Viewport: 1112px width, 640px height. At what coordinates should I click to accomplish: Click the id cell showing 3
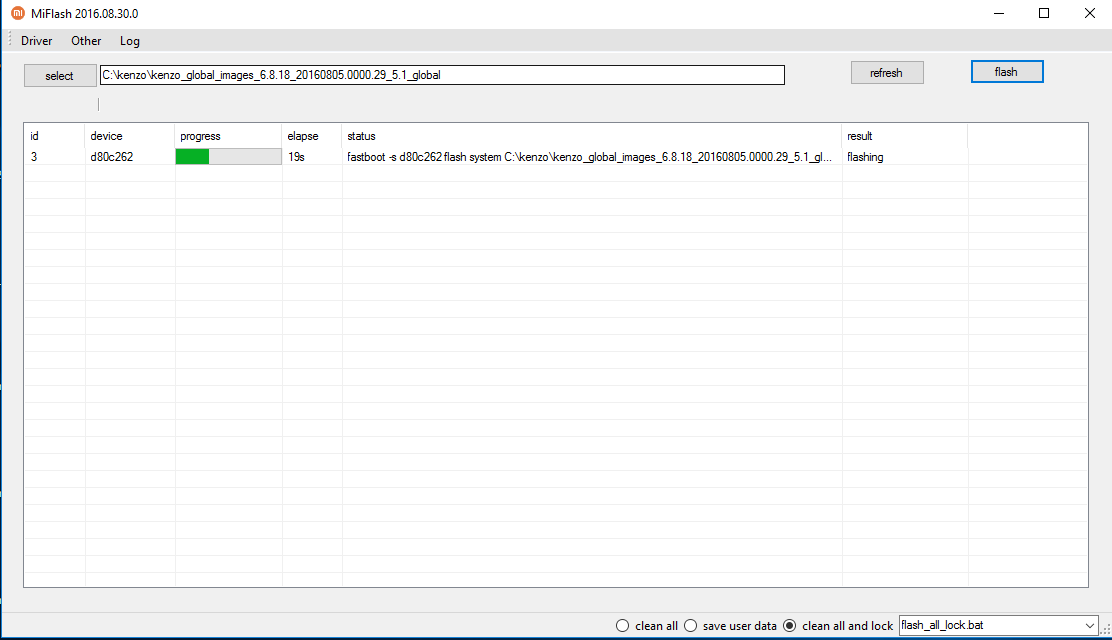33,157
